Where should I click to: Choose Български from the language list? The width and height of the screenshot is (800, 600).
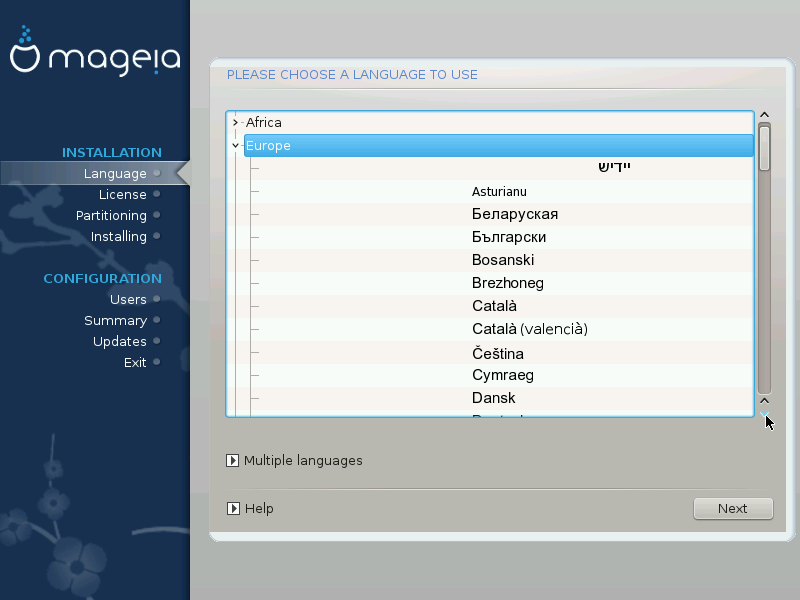(509, 237)
